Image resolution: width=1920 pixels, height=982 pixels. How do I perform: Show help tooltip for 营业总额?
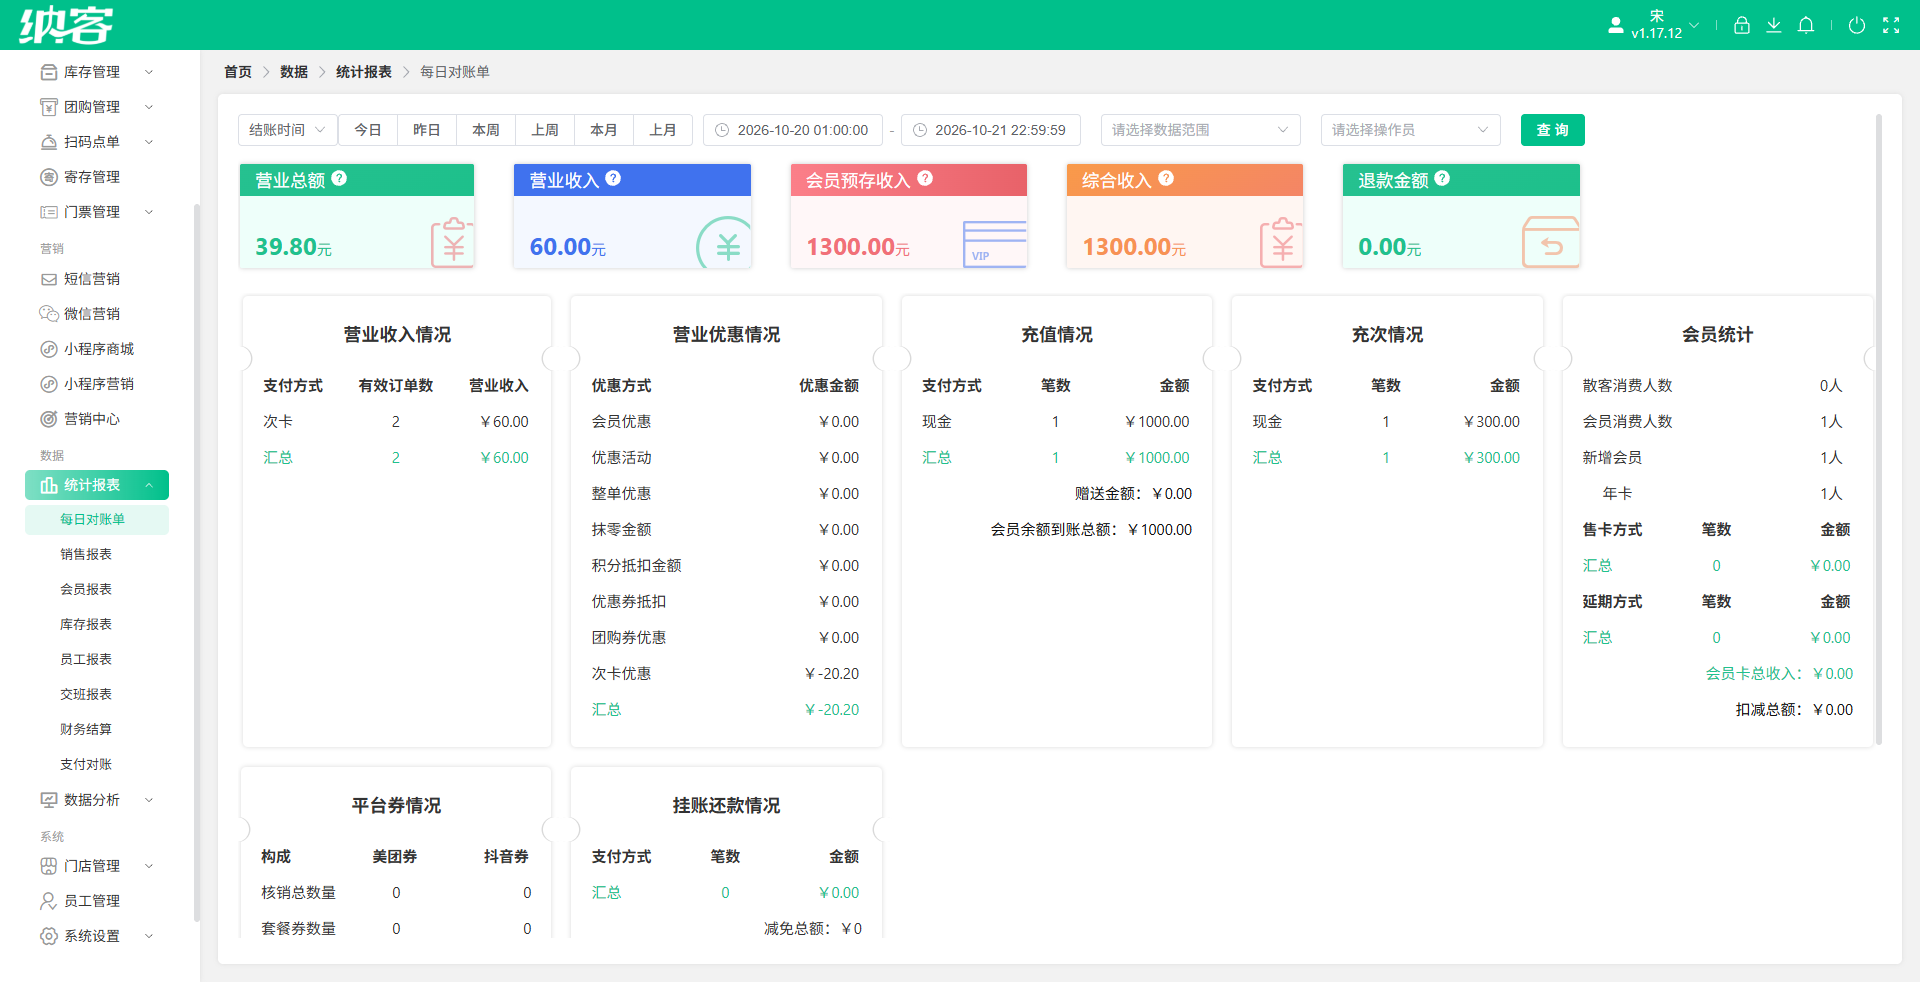[x=339, y=178]
